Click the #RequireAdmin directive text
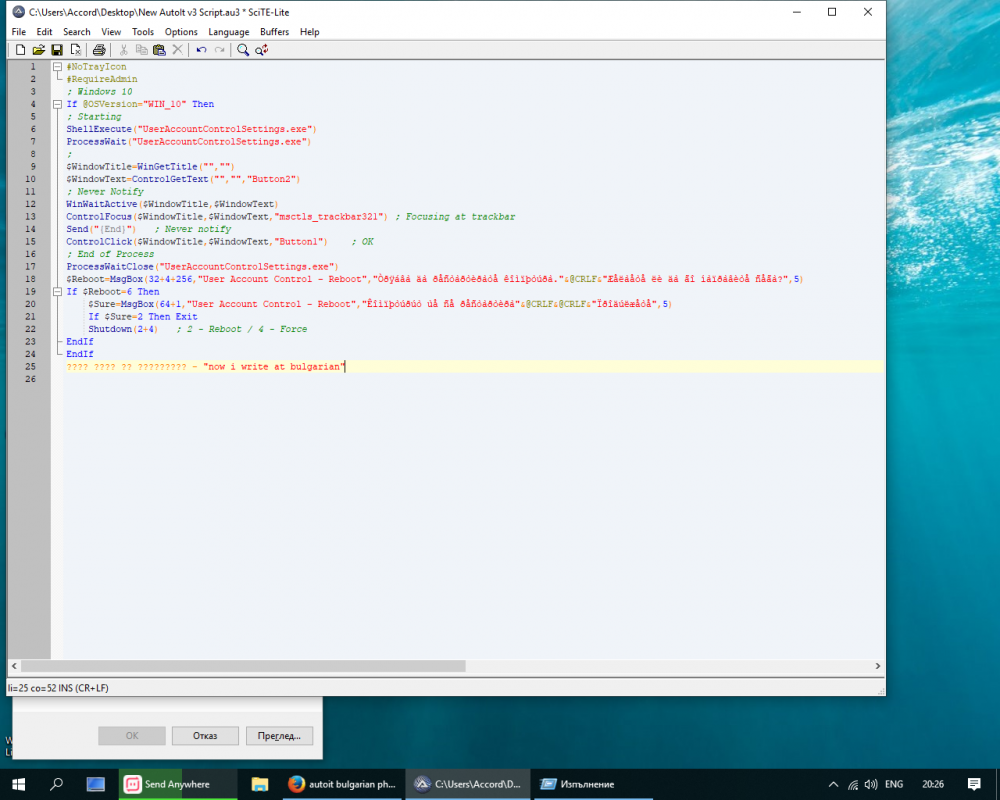 click(102, 79)
